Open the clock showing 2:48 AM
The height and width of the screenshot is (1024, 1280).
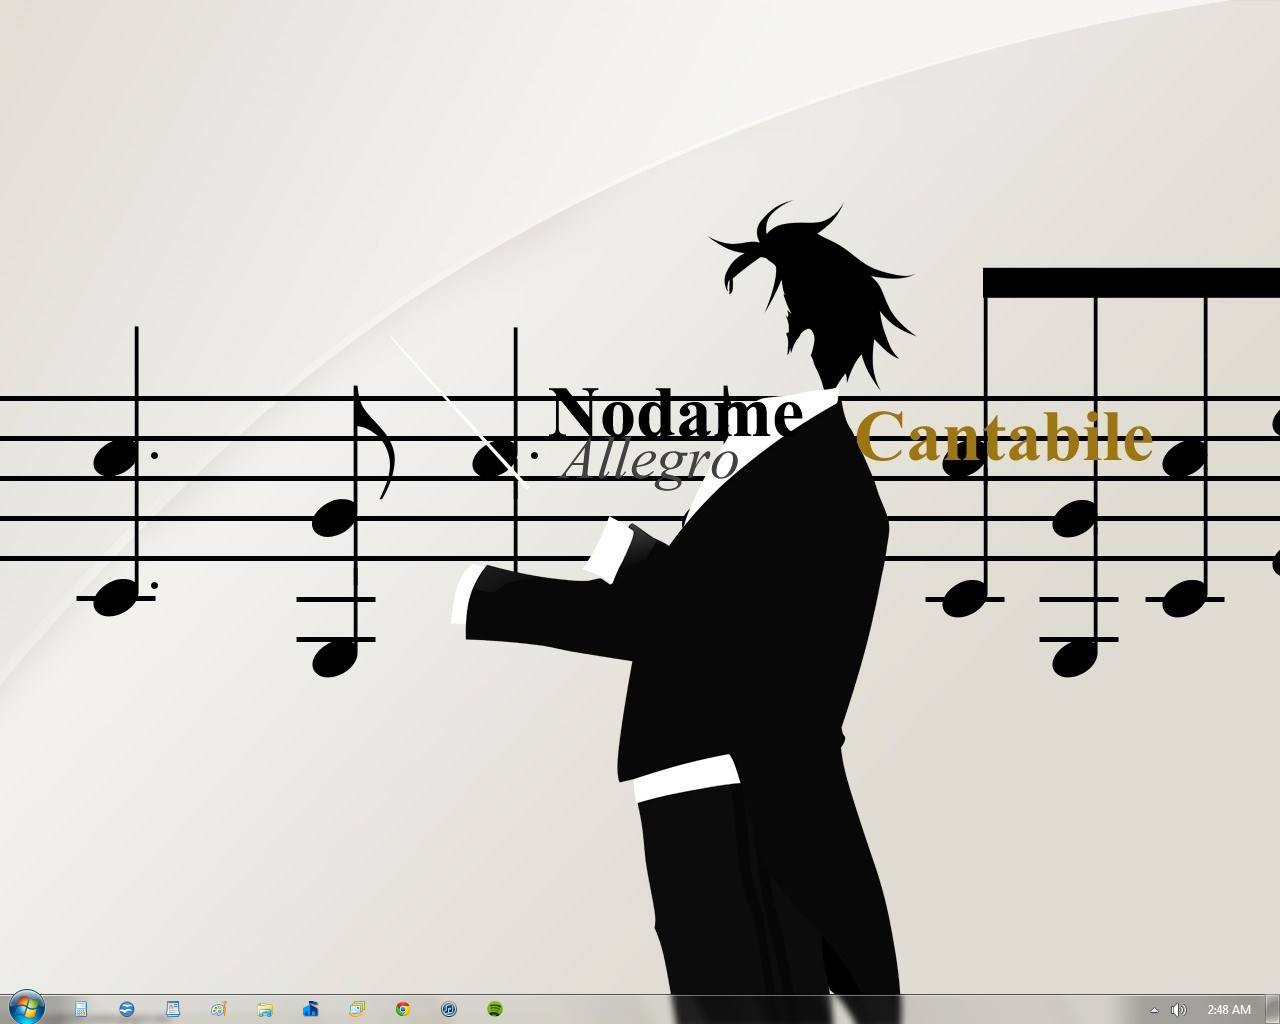(1229, 1010)
